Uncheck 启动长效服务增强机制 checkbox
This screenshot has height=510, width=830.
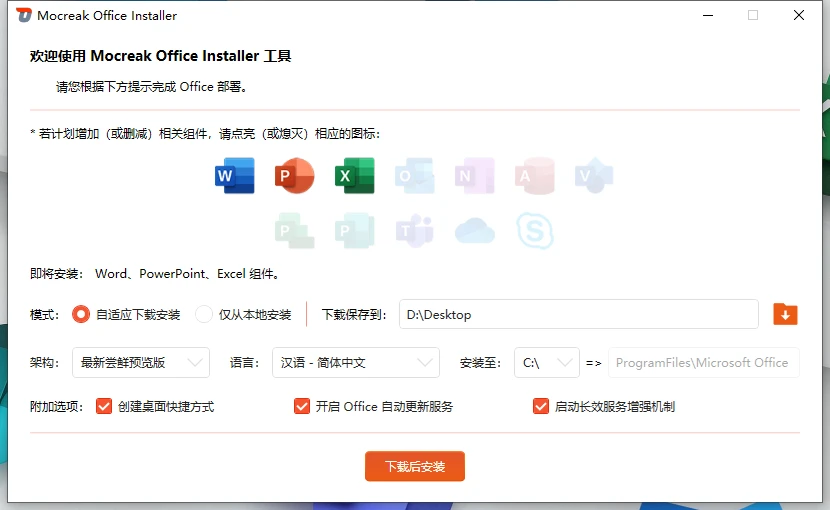(540, 406)
